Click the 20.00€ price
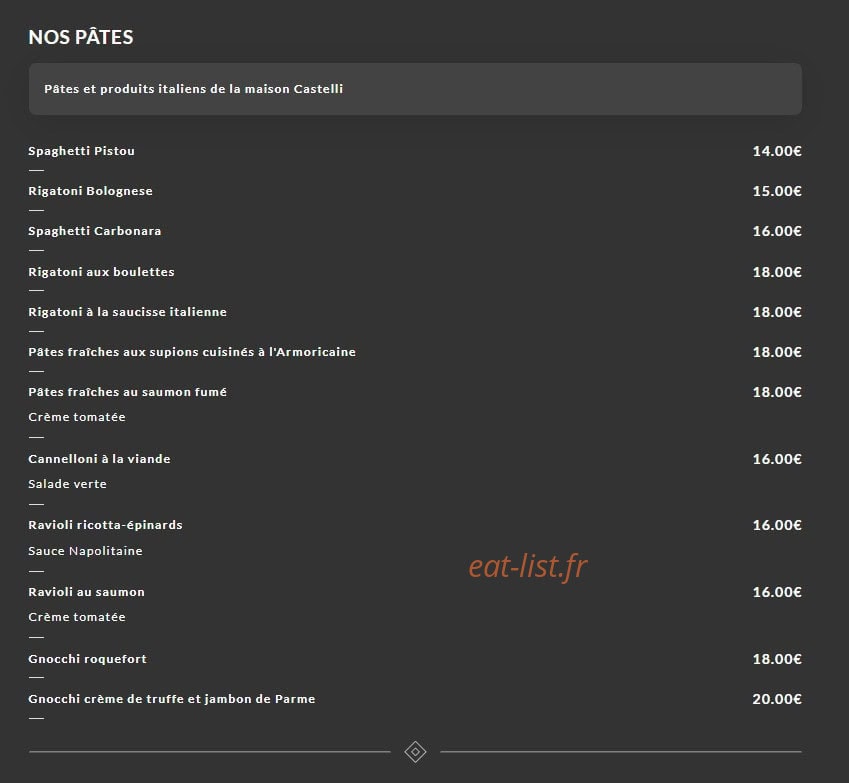Viewport: 849px width, 783px height. pos(777,699)
